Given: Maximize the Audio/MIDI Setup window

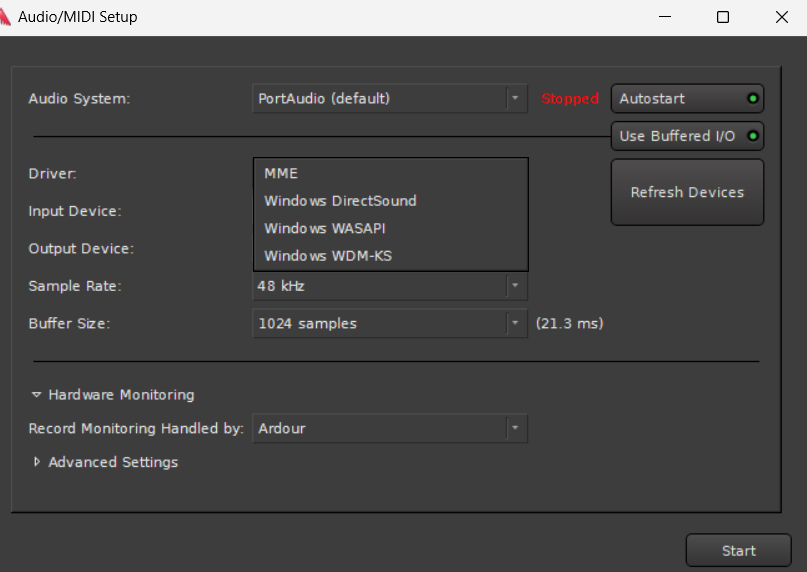Looking at the screenshot, I should tap(723, 17).
